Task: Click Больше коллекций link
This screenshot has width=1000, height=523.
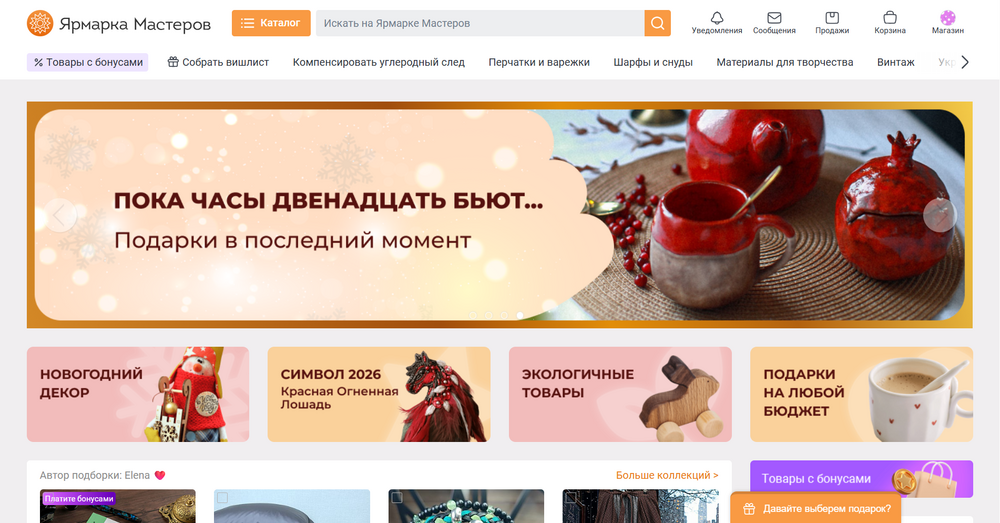Action: [667, 475]
